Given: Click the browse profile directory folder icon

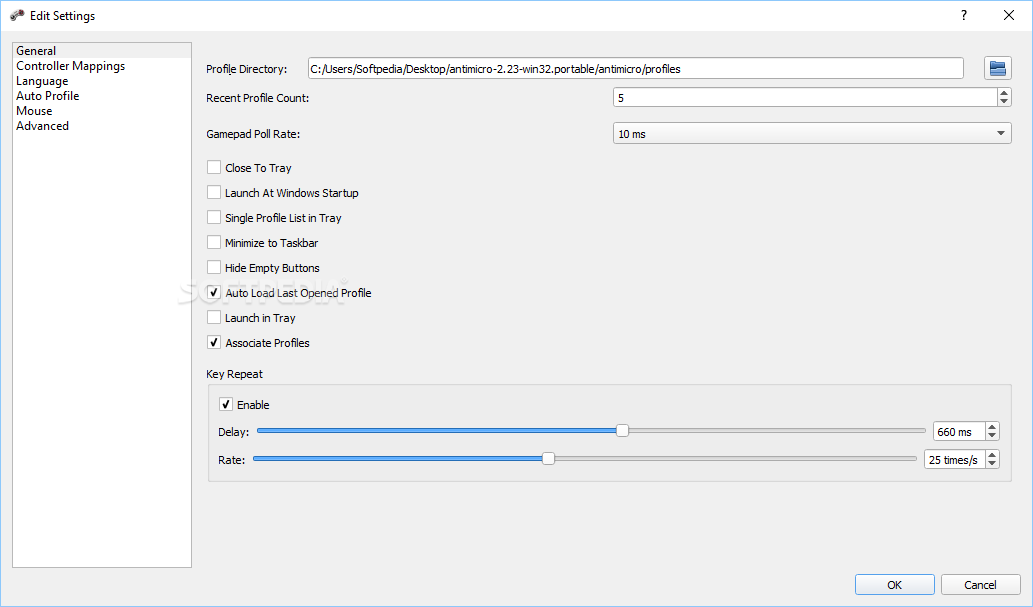Looking at the screenshot, I should (x=998, y=68).
